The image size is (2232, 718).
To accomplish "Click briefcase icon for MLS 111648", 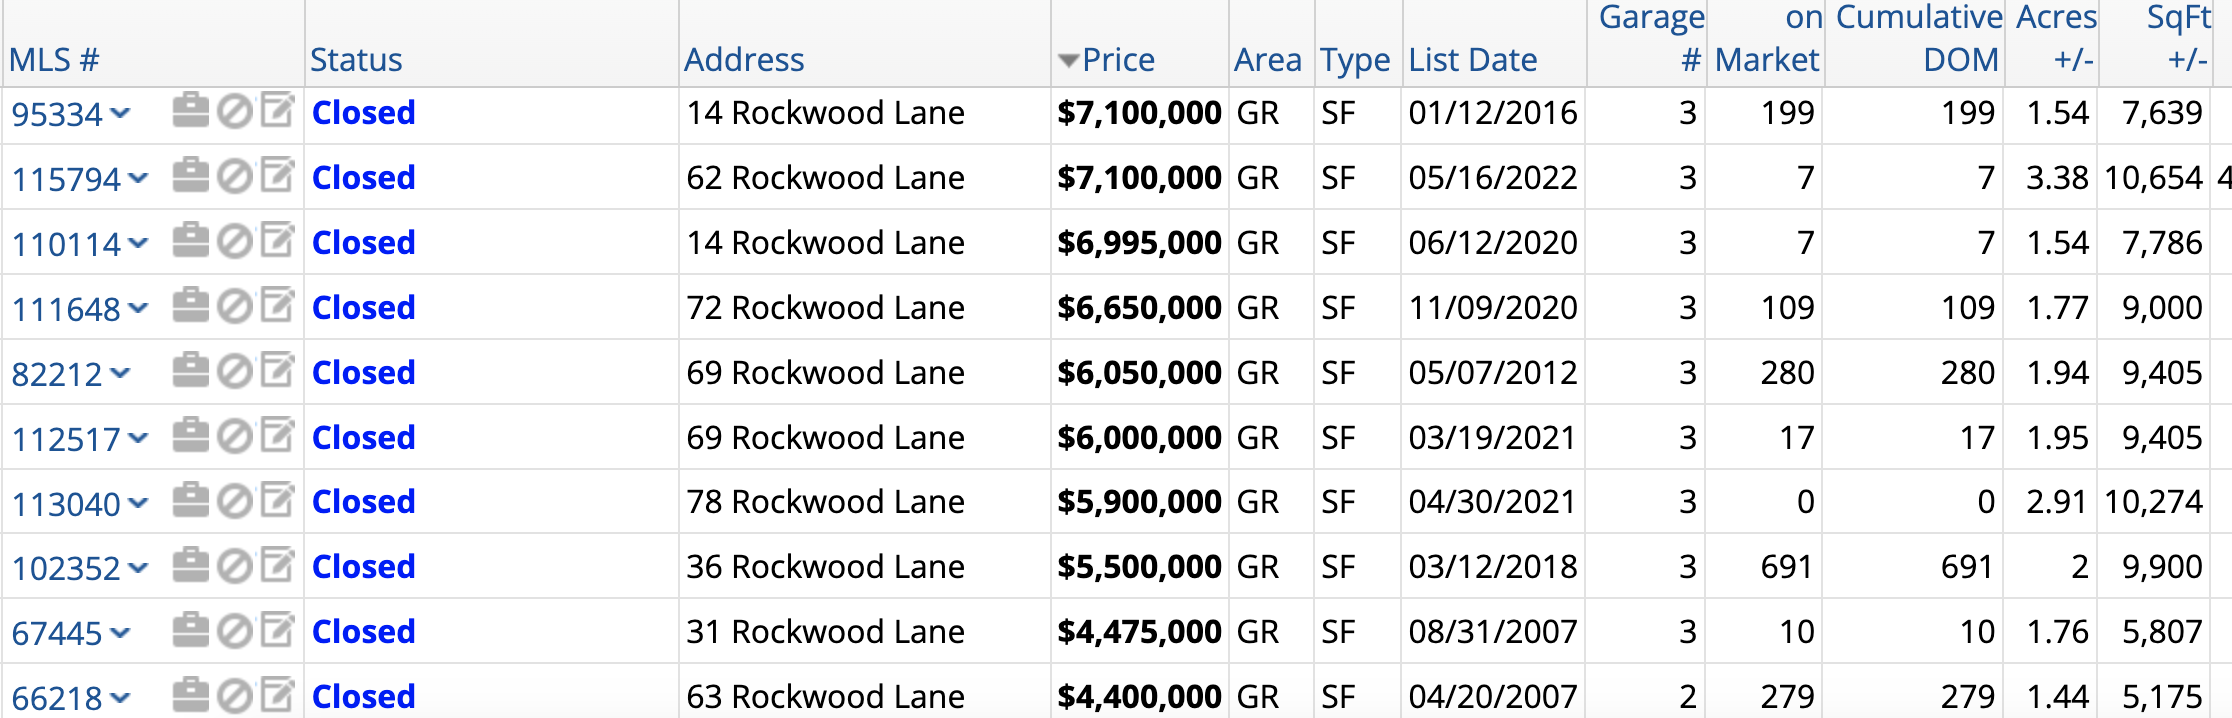I will (x=190, y=305).
